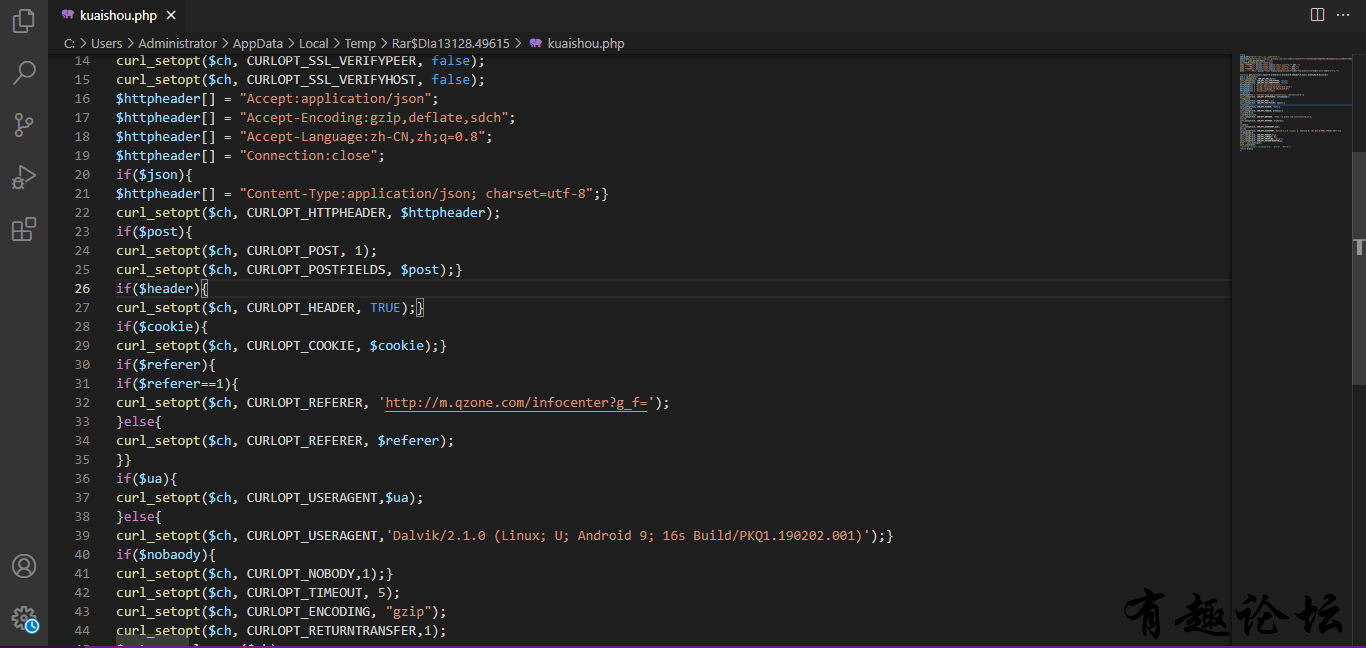Image resolution: width=1366 pixels, height=648 pixels.
Task: Click the Temp breadcrumb segment
Action: click(x=360, y=43)
